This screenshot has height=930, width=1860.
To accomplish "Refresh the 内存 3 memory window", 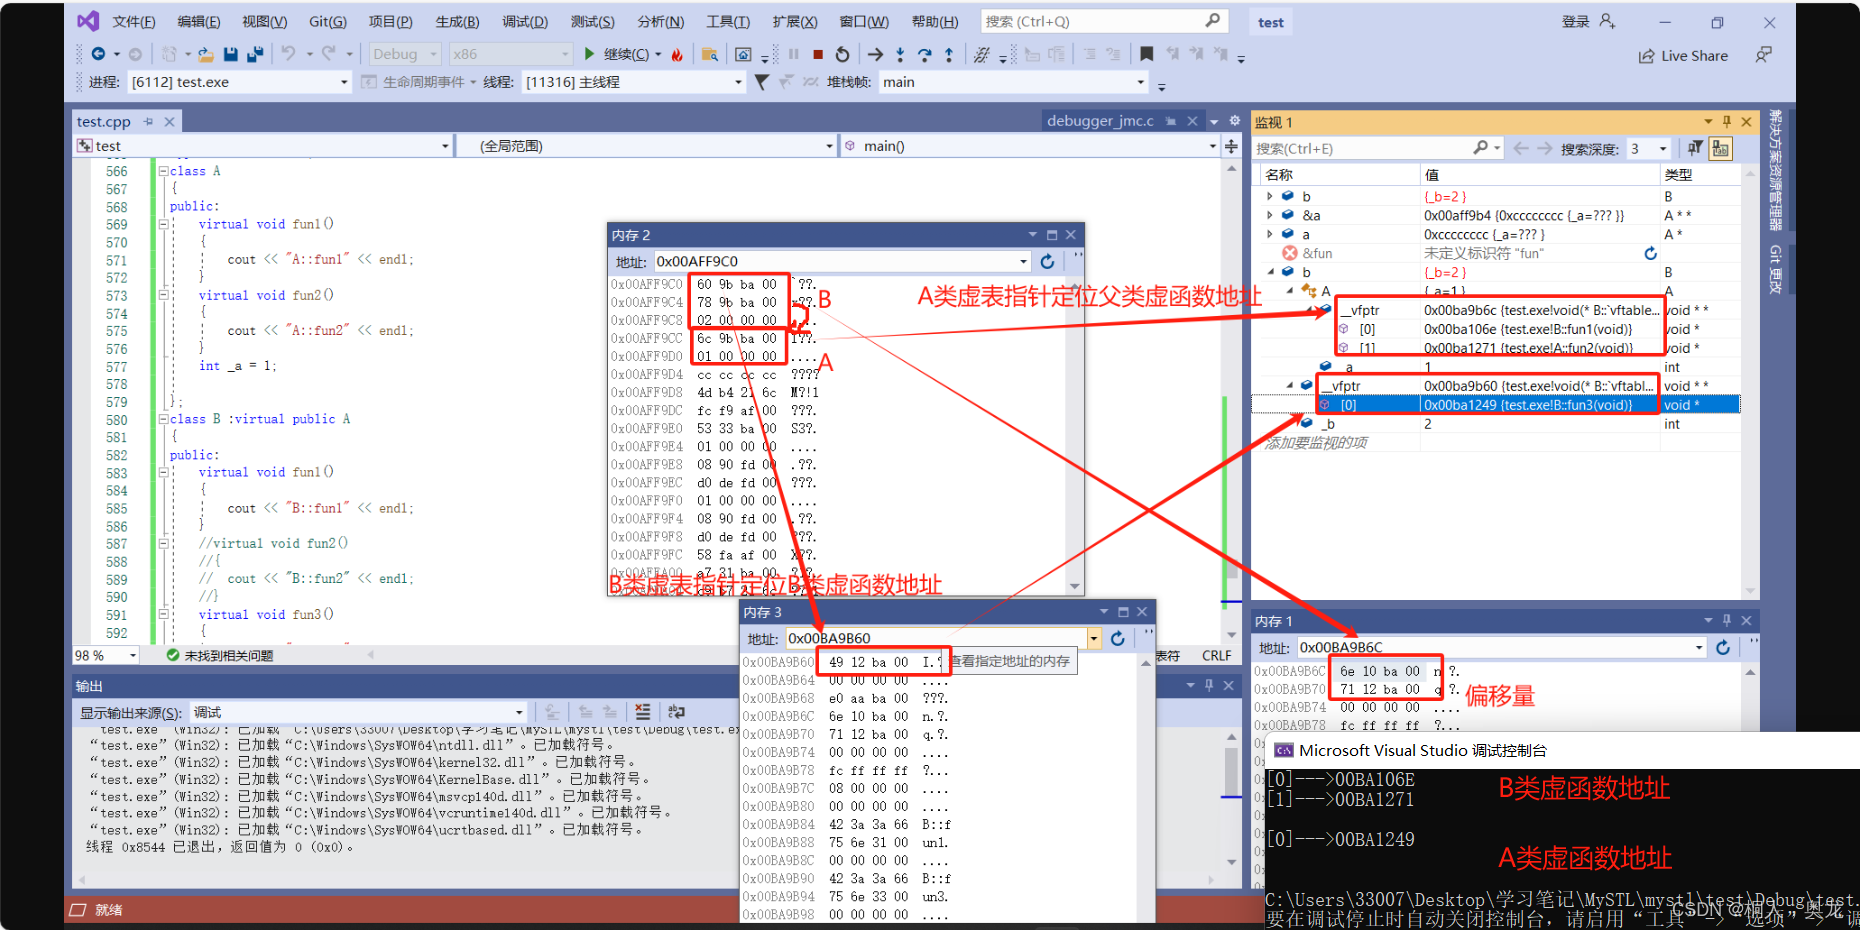I will point(1118,638).
